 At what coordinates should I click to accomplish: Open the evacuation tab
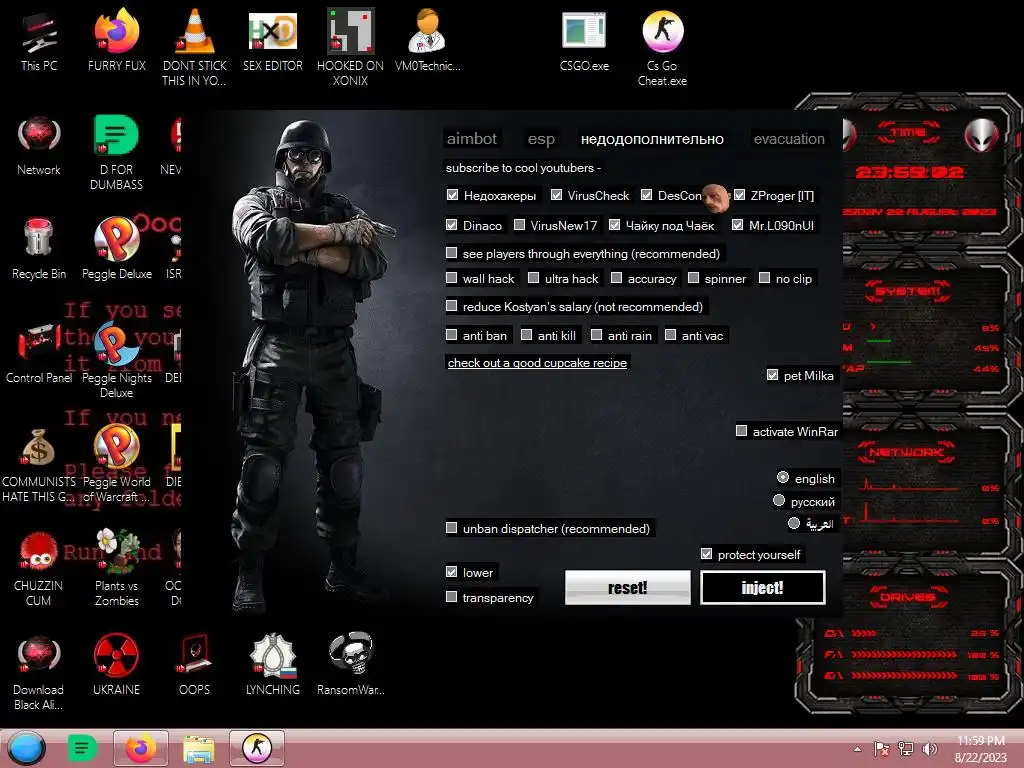click(789, 138)
